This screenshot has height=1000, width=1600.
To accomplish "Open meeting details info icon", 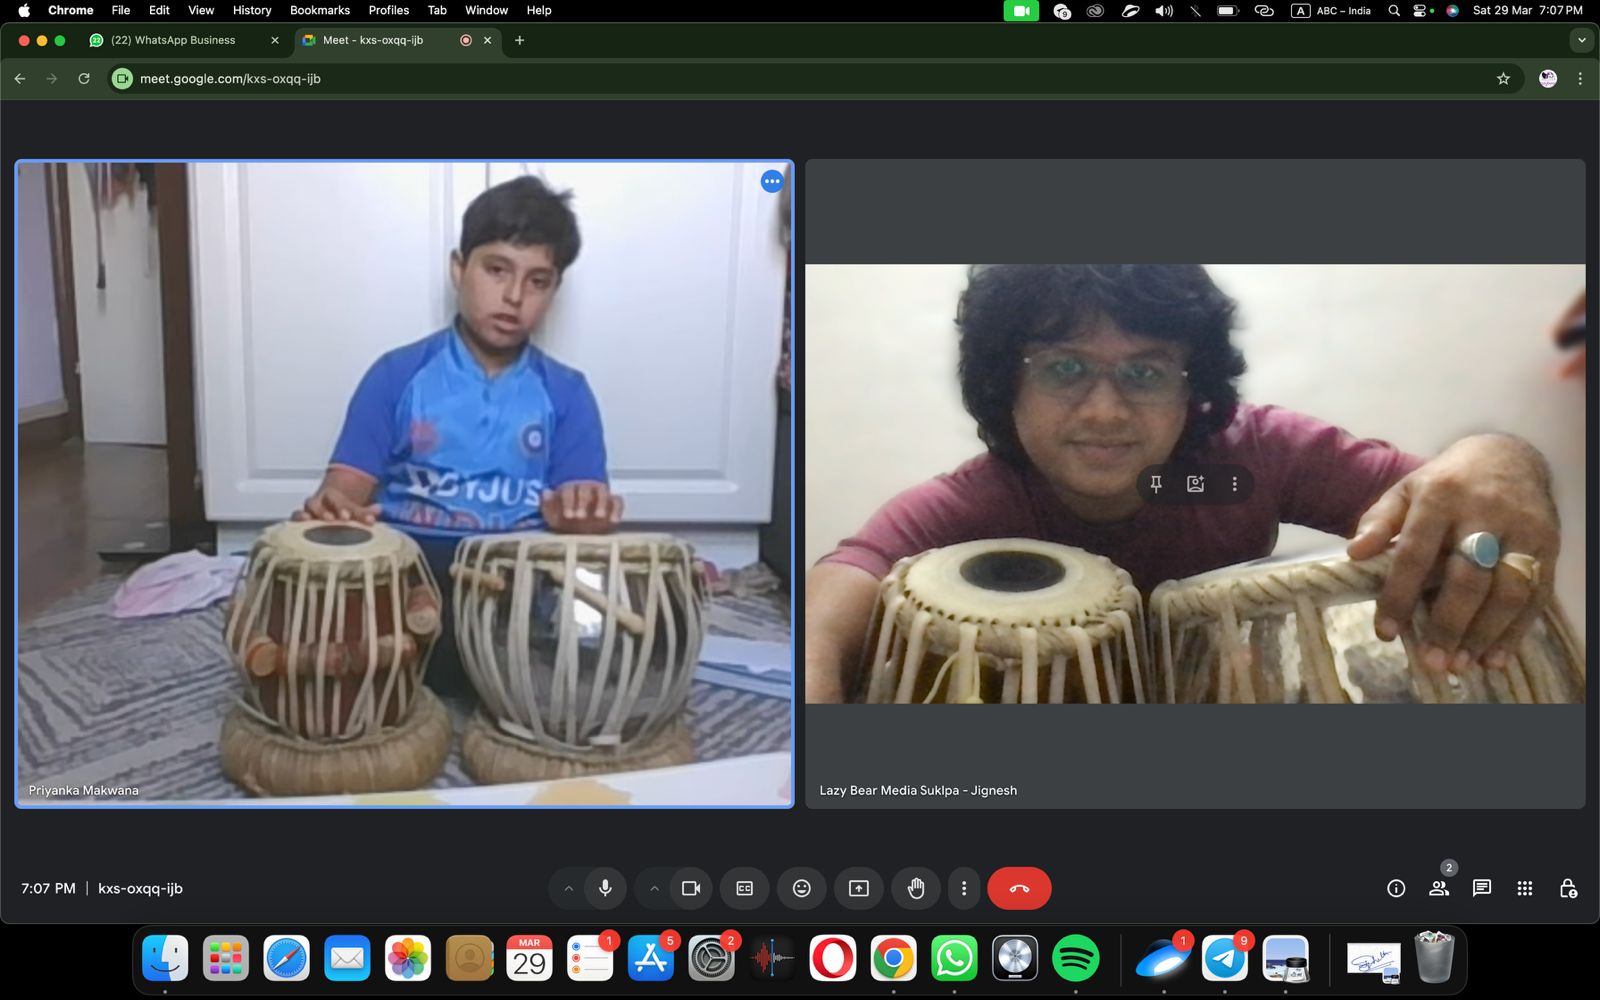I will 1396,888.
